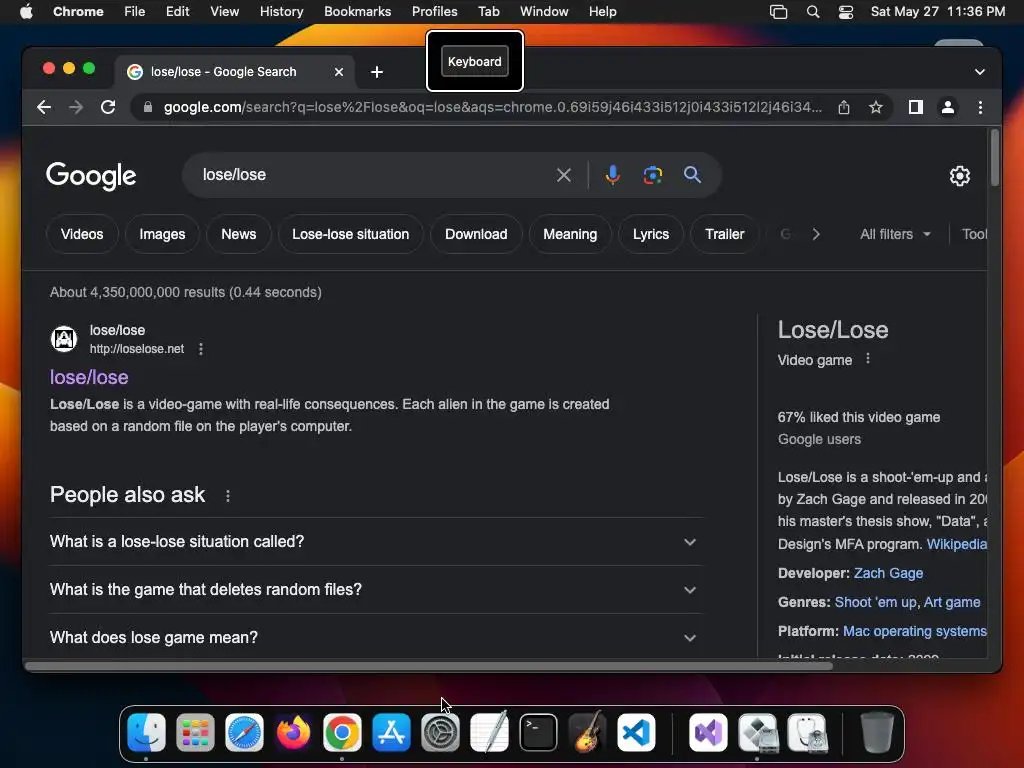The image size is (1024, 768).
Task: Select the Lyrics filter chip
Action: 650,234
